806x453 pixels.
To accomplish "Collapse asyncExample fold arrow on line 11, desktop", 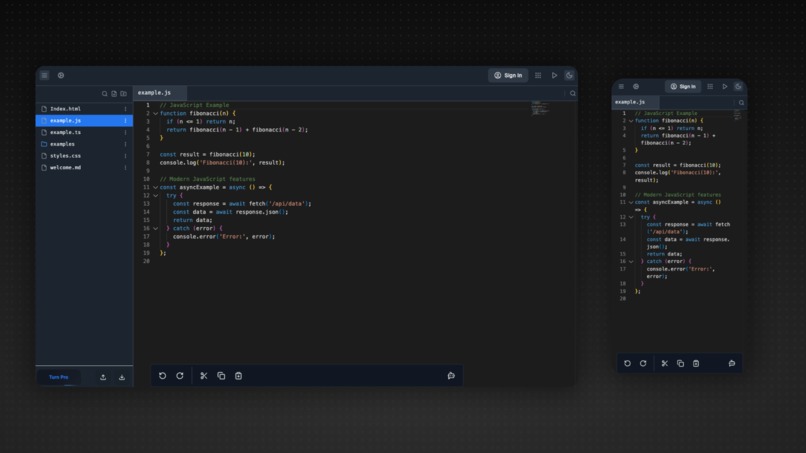I will (155, 187).
